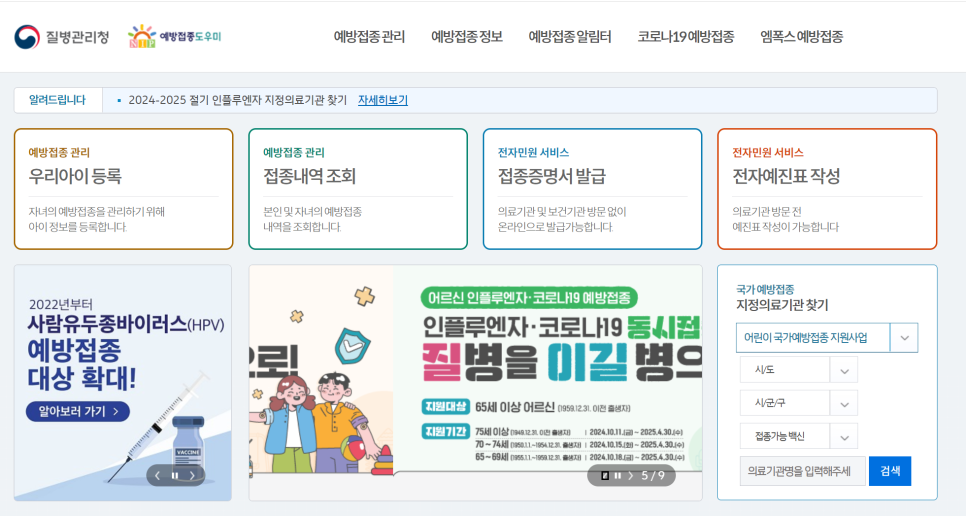Click the blue 검색 button
The width and height of the screenshot is (966, 516).
(x=890, y=471)
